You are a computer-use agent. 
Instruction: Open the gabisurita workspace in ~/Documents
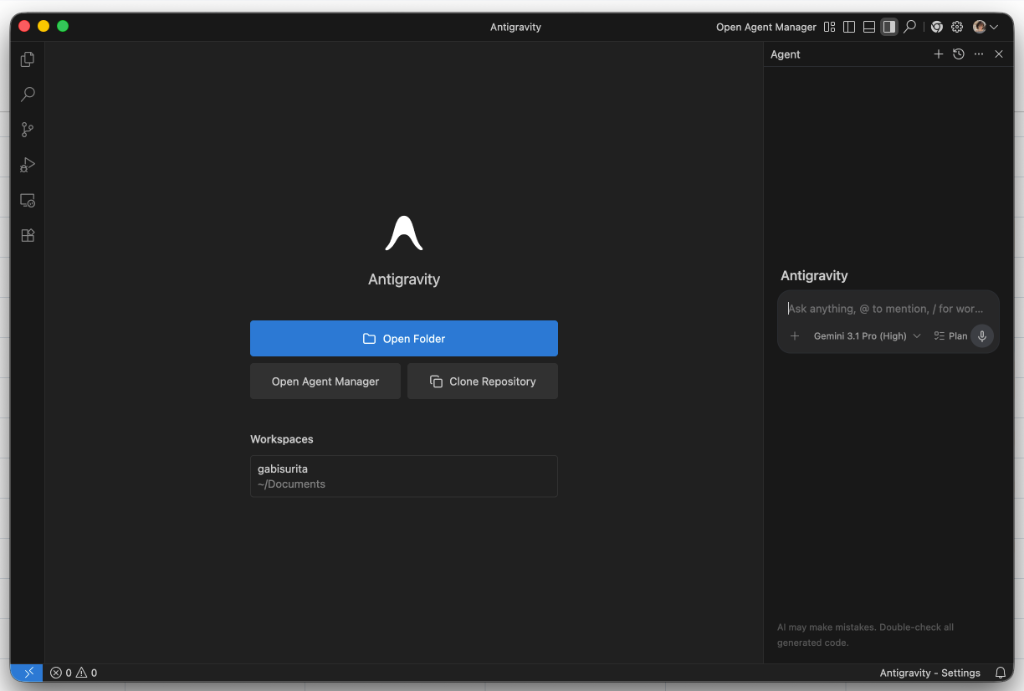tap(404, 476)
